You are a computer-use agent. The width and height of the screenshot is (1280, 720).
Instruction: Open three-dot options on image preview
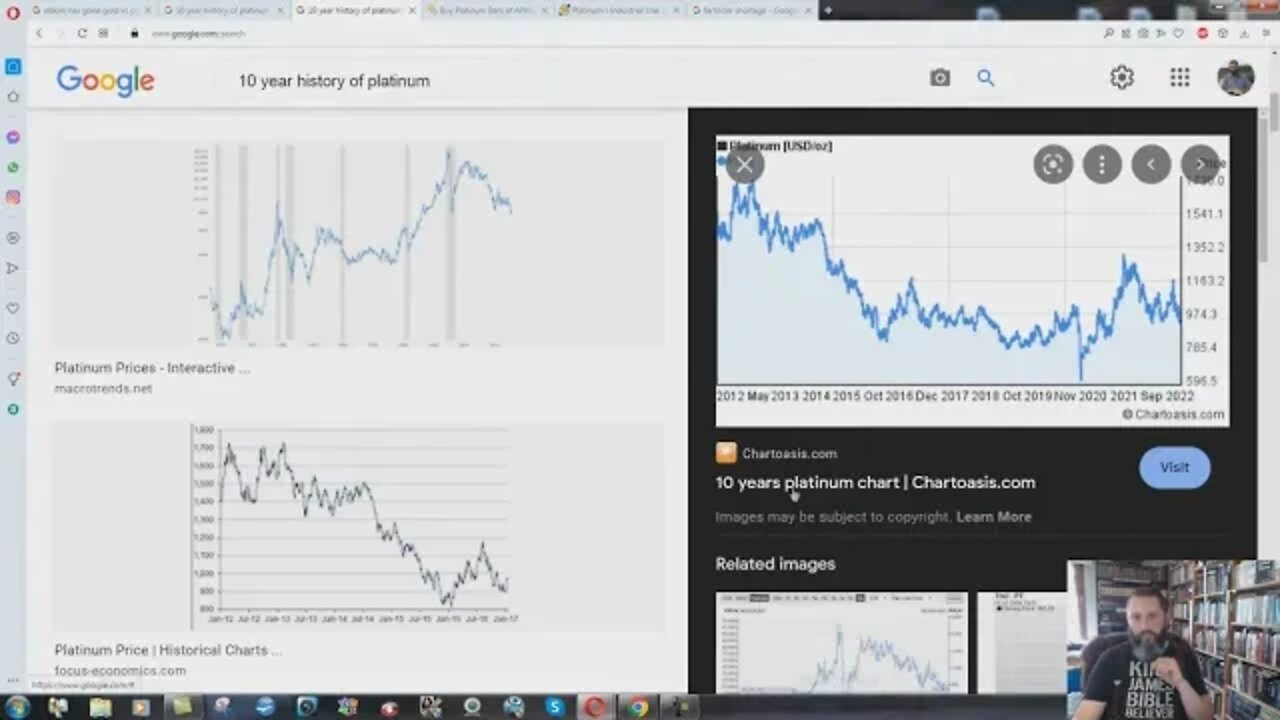(x=1102, y=165)
